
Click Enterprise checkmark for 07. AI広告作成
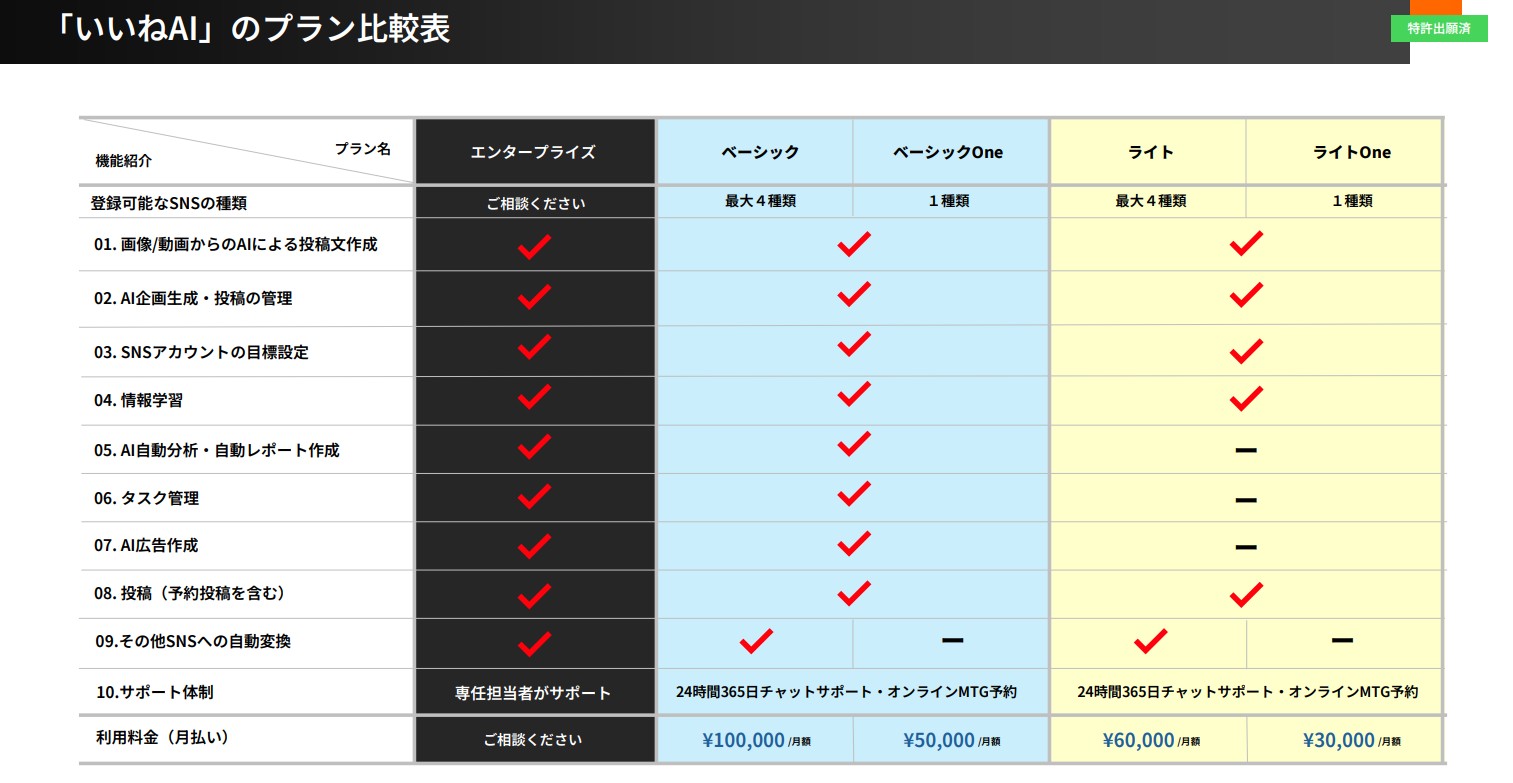(534, 546)
